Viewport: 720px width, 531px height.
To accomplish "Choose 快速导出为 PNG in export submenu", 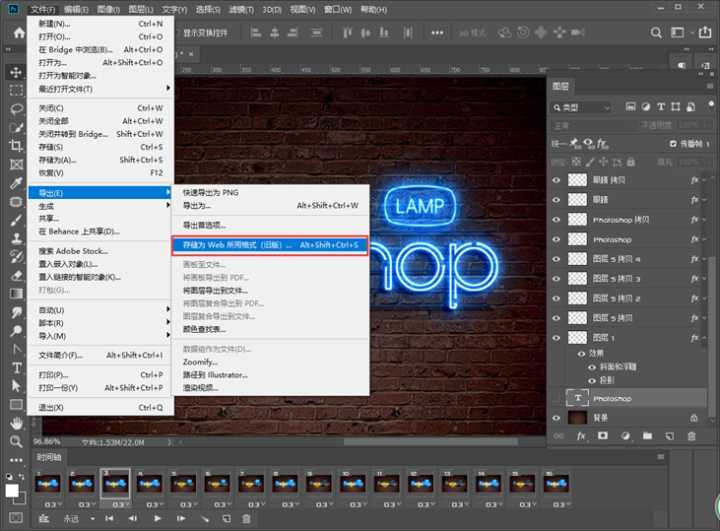I will click(271, 192).
